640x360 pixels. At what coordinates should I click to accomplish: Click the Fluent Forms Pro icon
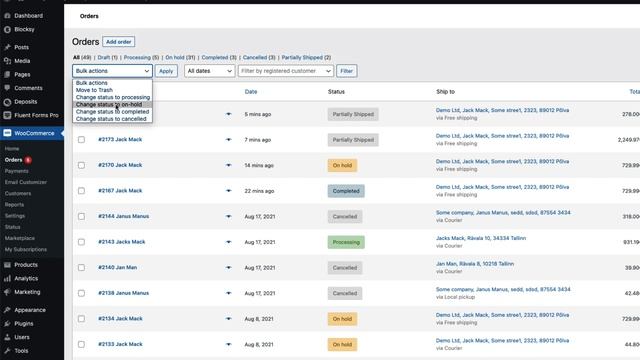[x=7, y=115]
